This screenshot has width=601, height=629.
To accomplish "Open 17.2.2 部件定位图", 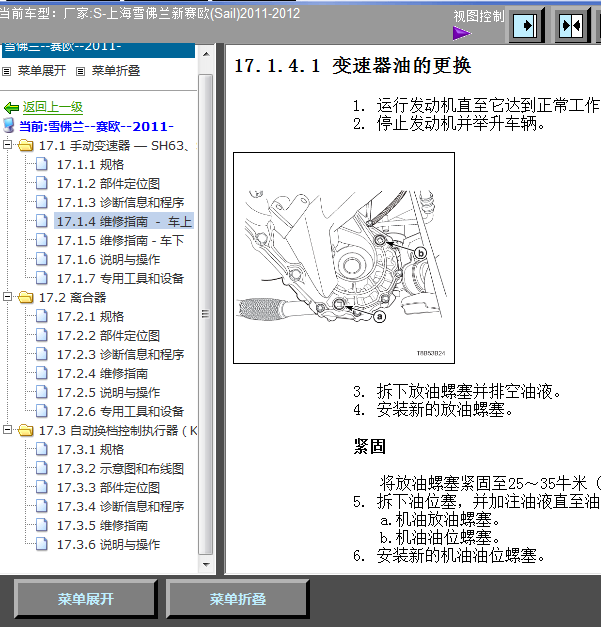I will pyautogui.click(x=108, y=335).
